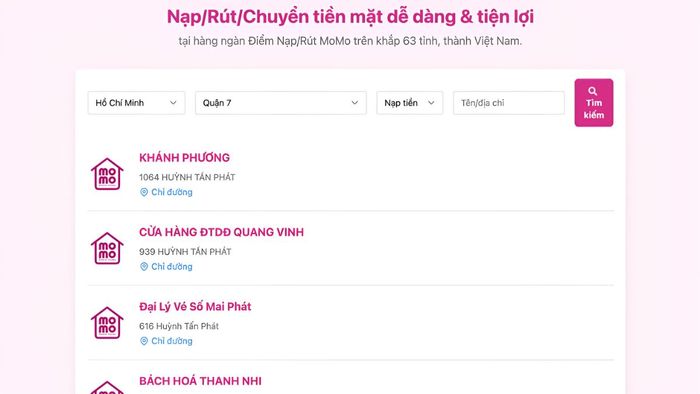
Task: Click the map pin icon under 1064 HUỲNH TẤN PHÁT
Action: point(144,192)
